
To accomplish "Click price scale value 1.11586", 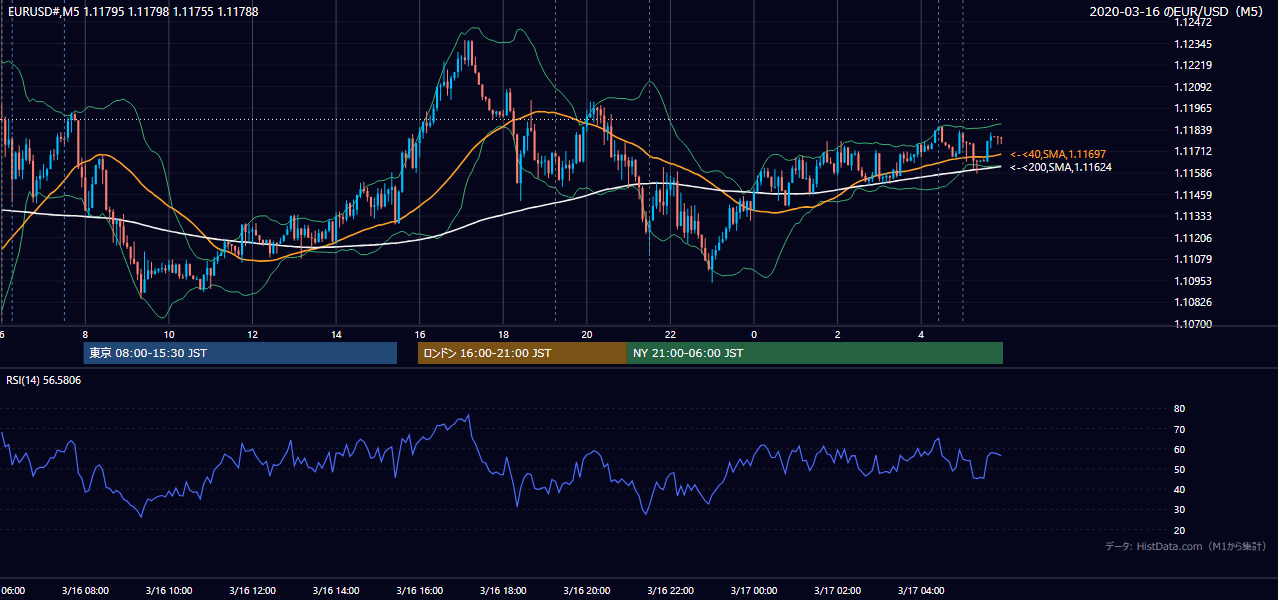I will click(1193, 173).
